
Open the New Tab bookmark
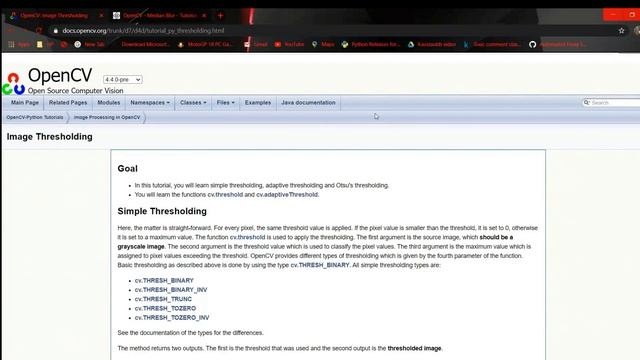pyautogui.click(x=89, y=44)
